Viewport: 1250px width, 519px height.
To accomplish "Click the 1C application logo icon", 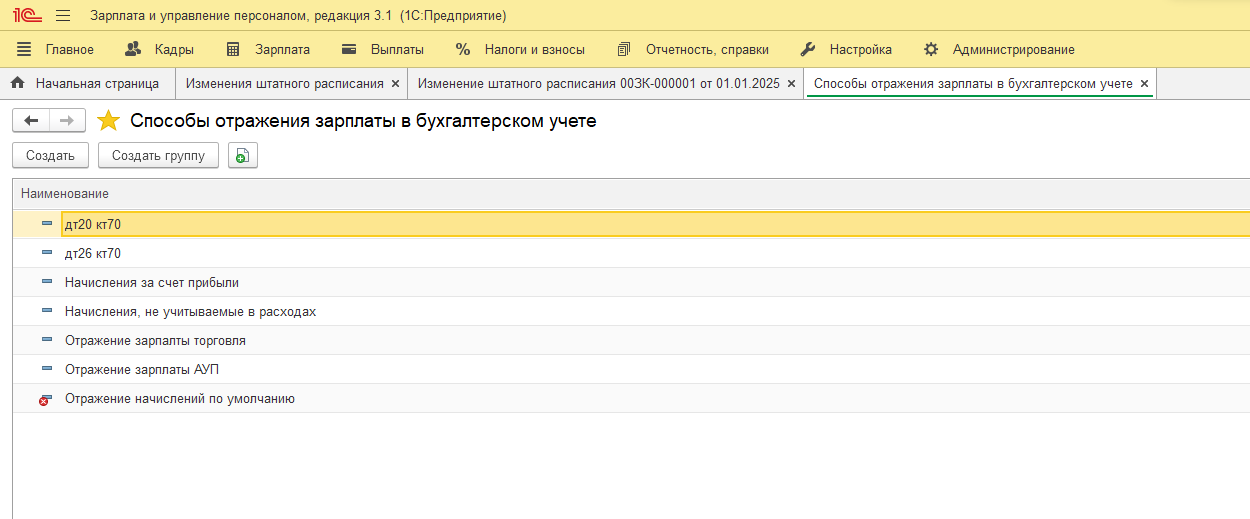I will [26, 16].
